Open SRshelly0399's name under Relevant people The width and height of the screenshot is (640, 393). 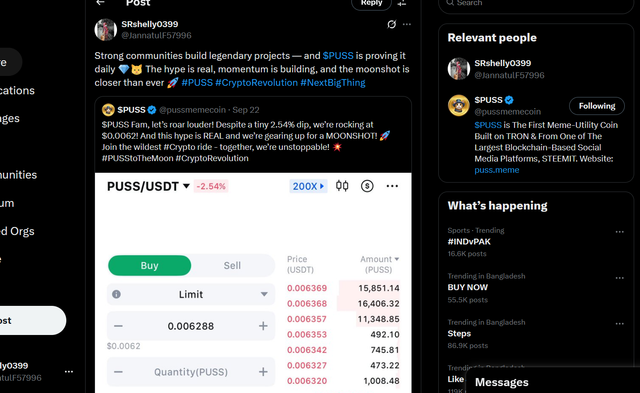tap(502, 63)
